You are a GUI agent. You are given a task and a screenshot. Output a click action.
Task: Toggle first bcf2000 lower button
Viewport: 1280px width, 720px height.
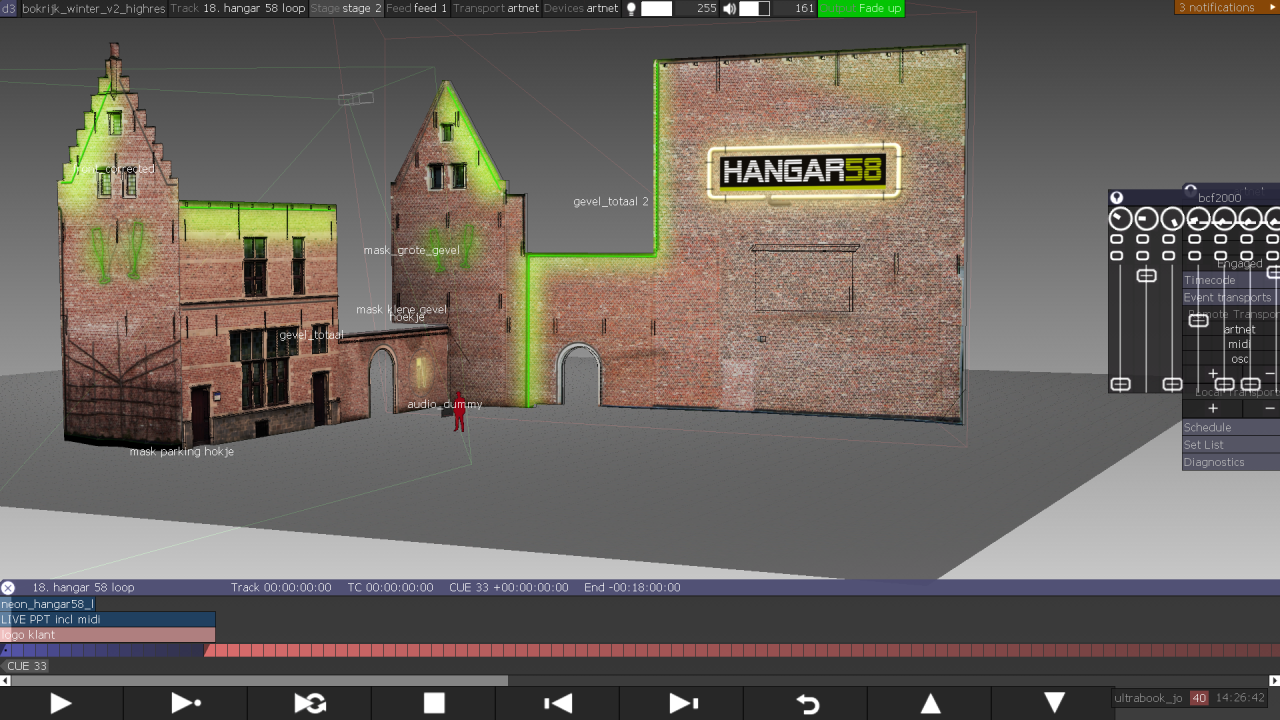click(x=1117, y=256)
